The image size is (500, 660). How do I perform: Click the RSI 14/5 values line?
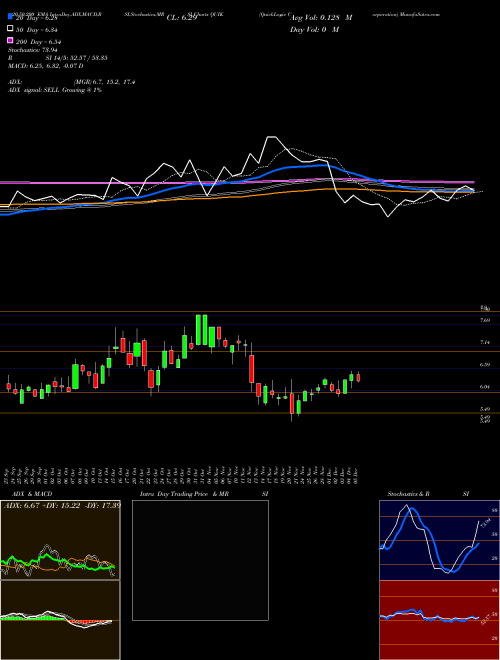click(x=58, y=58)
